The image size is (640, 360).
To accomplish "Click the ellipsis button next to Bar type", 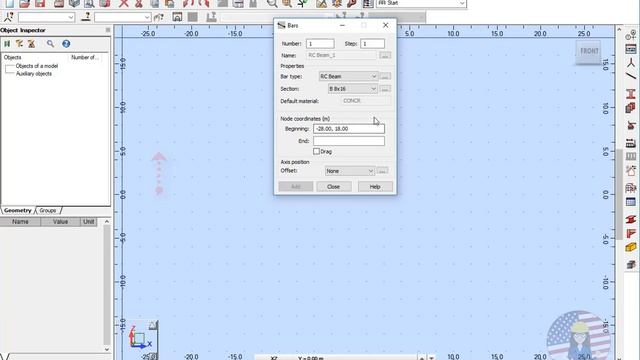I will pyautogui.click(x=385, y=76).
